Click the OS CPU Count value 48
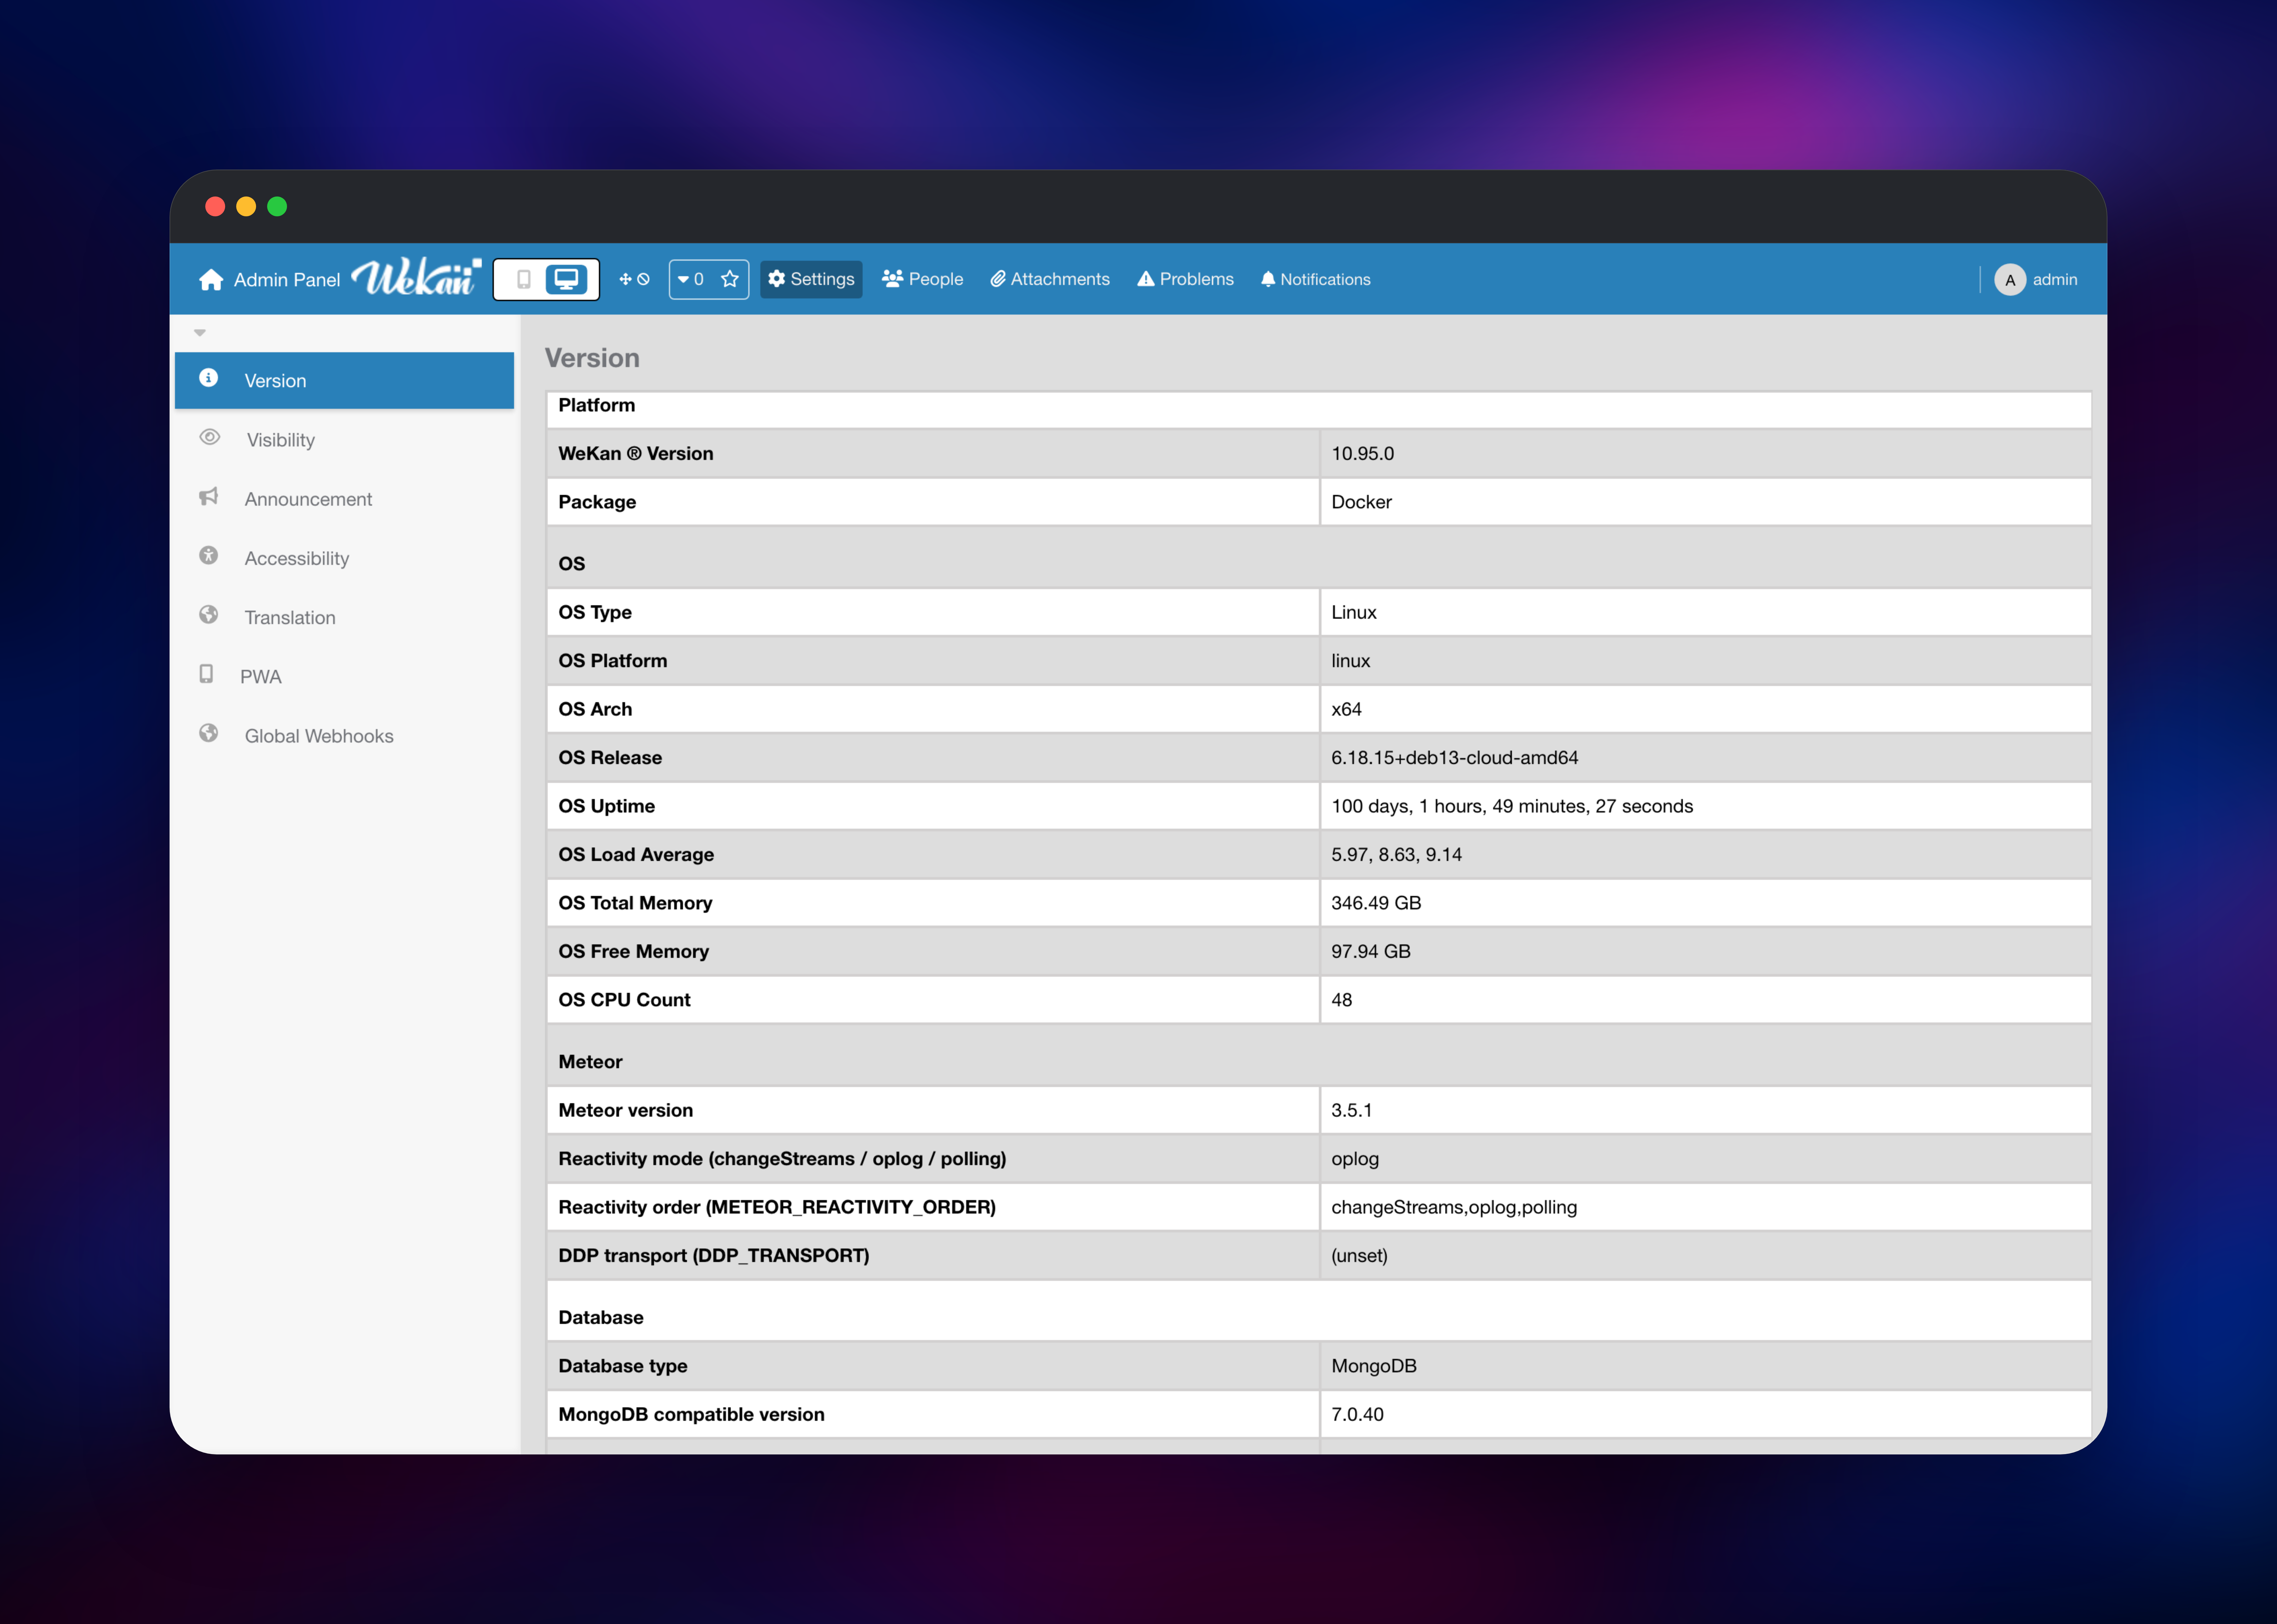This screenshot has width=2277, height=1624. pyautogui.click(x=1342, y=1000)
